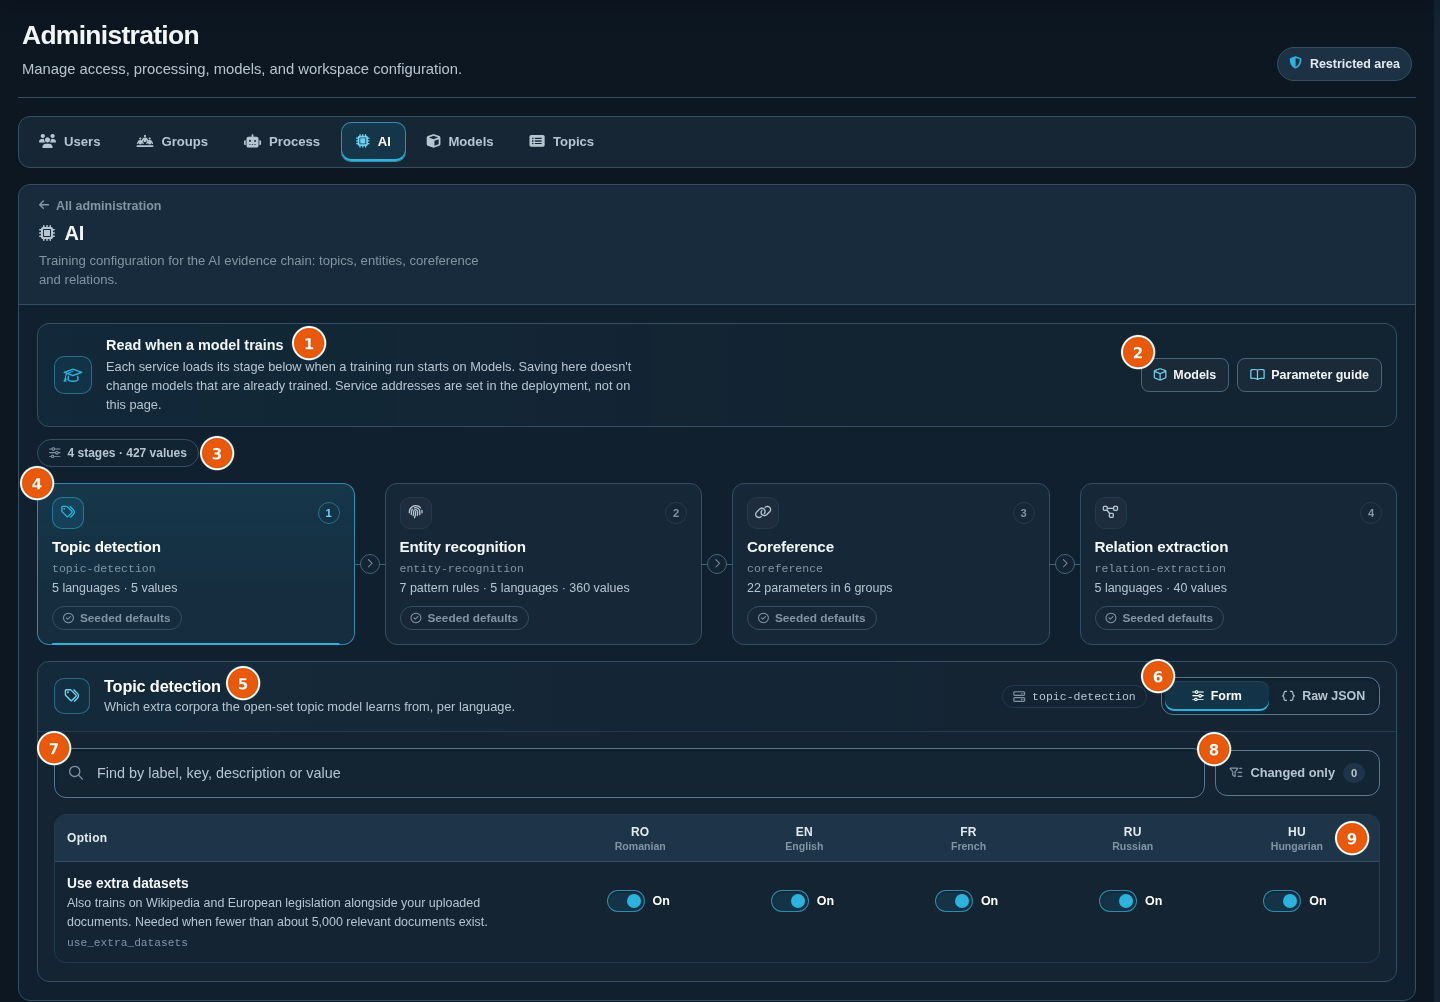Go to the Topics tab
The width and height of the screenshot is (1440, 1002).
[562, 142]
